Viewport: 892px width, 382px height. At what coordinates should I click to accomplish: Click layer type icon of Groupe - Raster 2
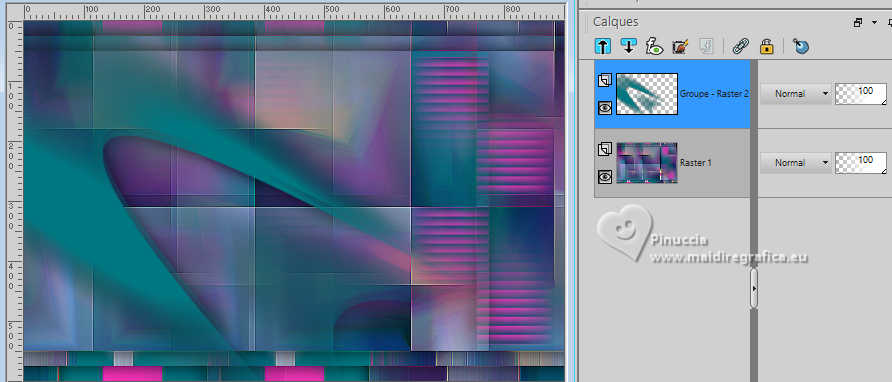click(x=605, y=81)
